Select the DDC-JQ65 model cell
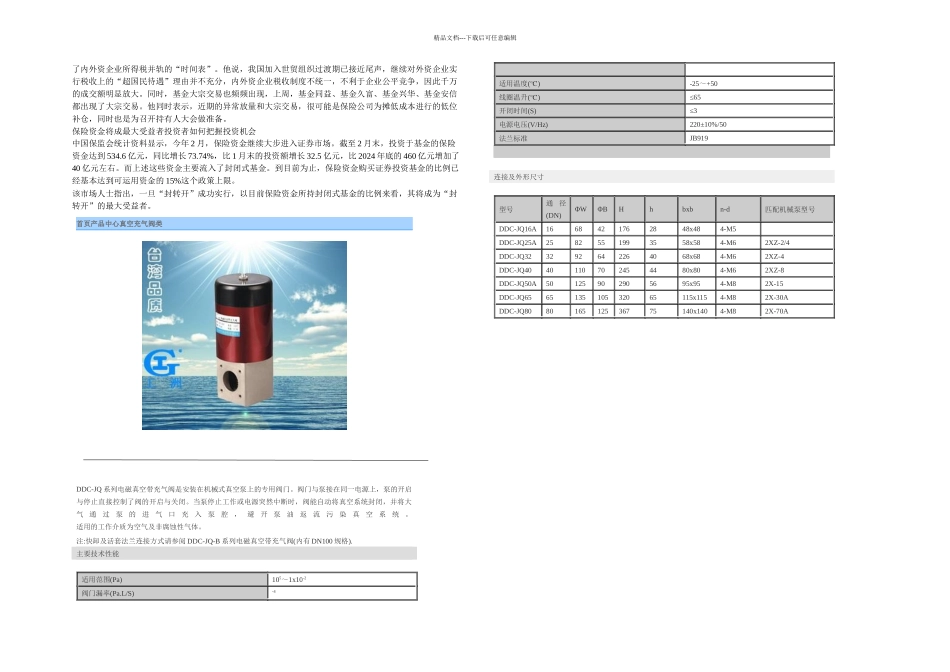 pyautogui.click(x=518, y=298)
